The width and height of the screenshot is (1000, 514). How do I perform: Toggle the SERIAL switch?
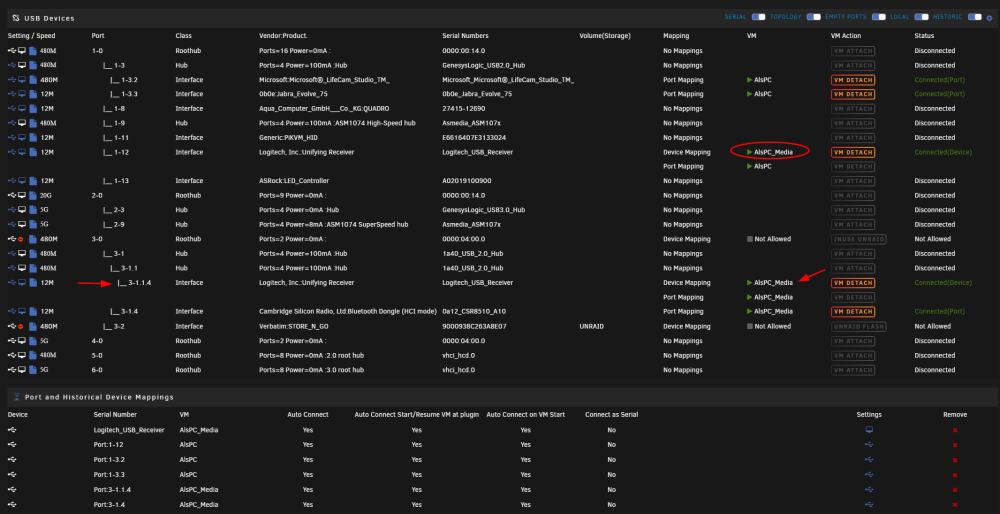pos(758,17)
